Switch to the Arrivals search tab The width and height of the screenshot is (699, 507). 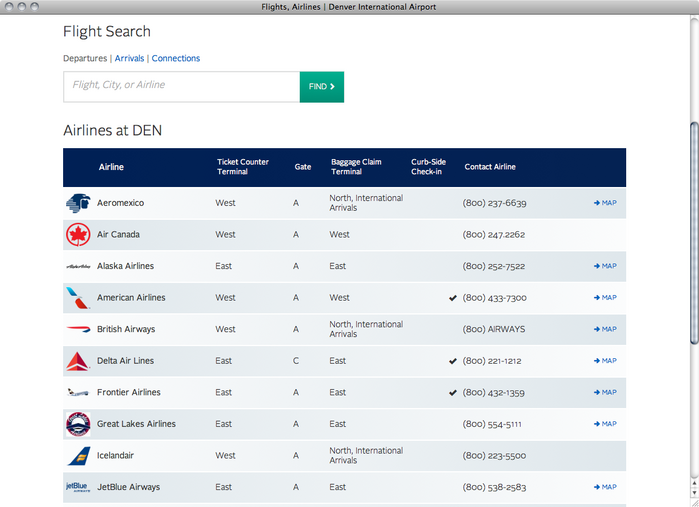coord(129,58)
